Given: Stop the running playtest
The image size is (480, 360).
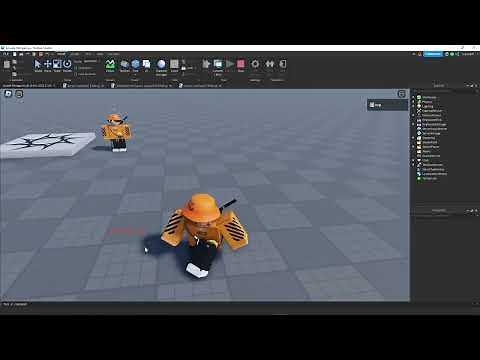Looking at the screenshot, I should (x=241, y=65).
